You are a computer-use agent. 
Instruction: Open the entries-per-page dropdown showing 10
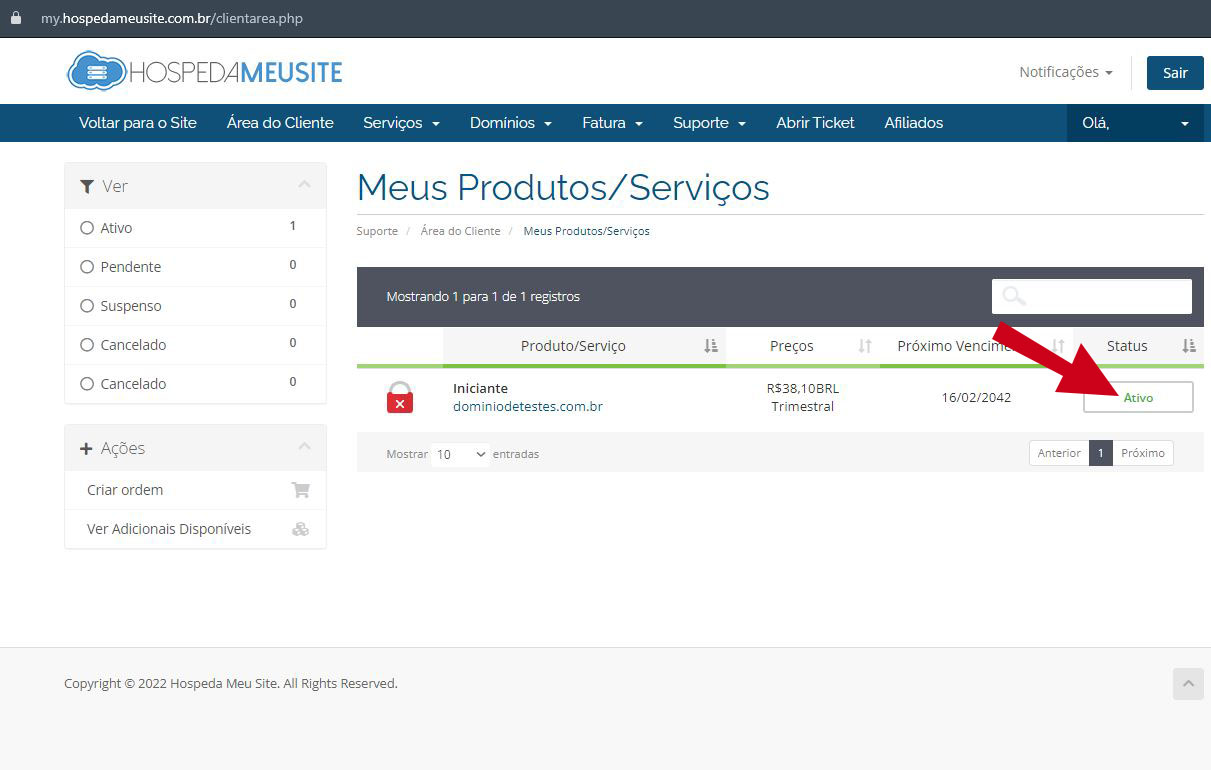(459, 454)
